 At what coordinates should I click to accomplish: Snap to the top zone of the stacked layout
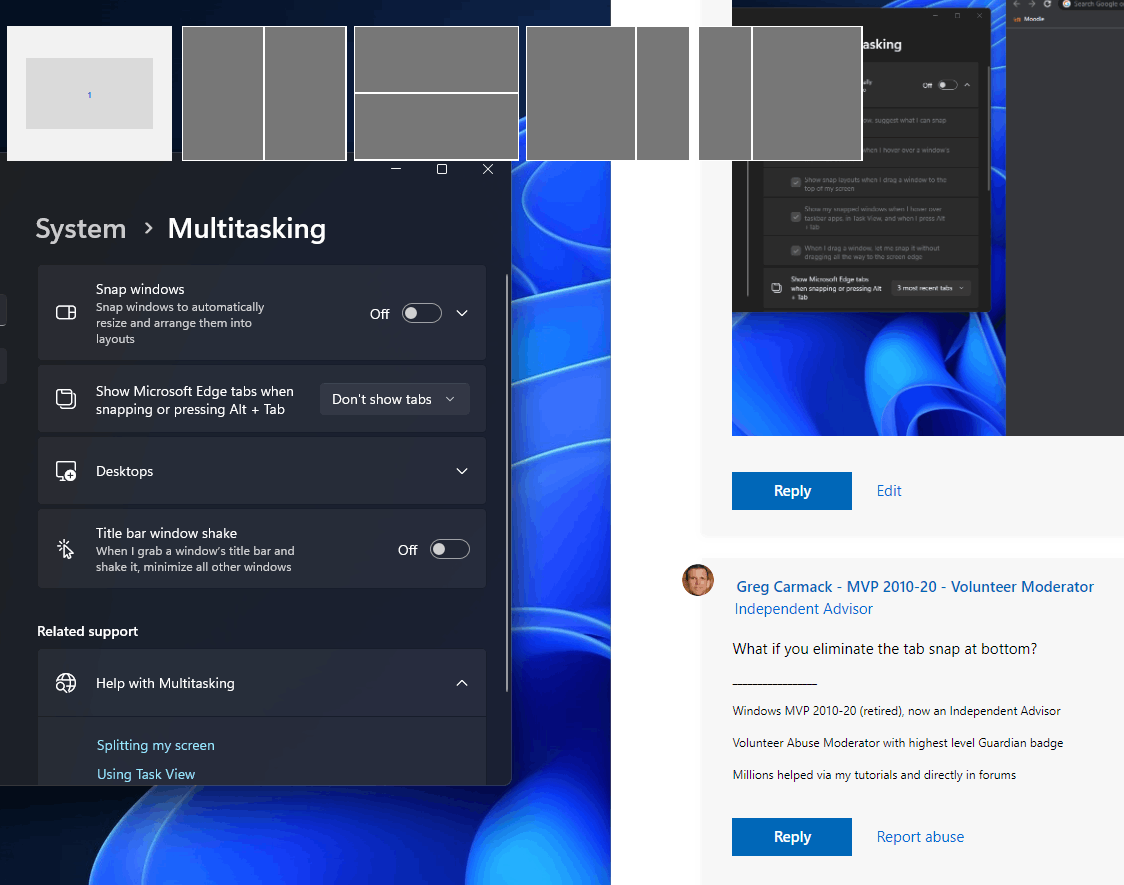coord(437,59)
